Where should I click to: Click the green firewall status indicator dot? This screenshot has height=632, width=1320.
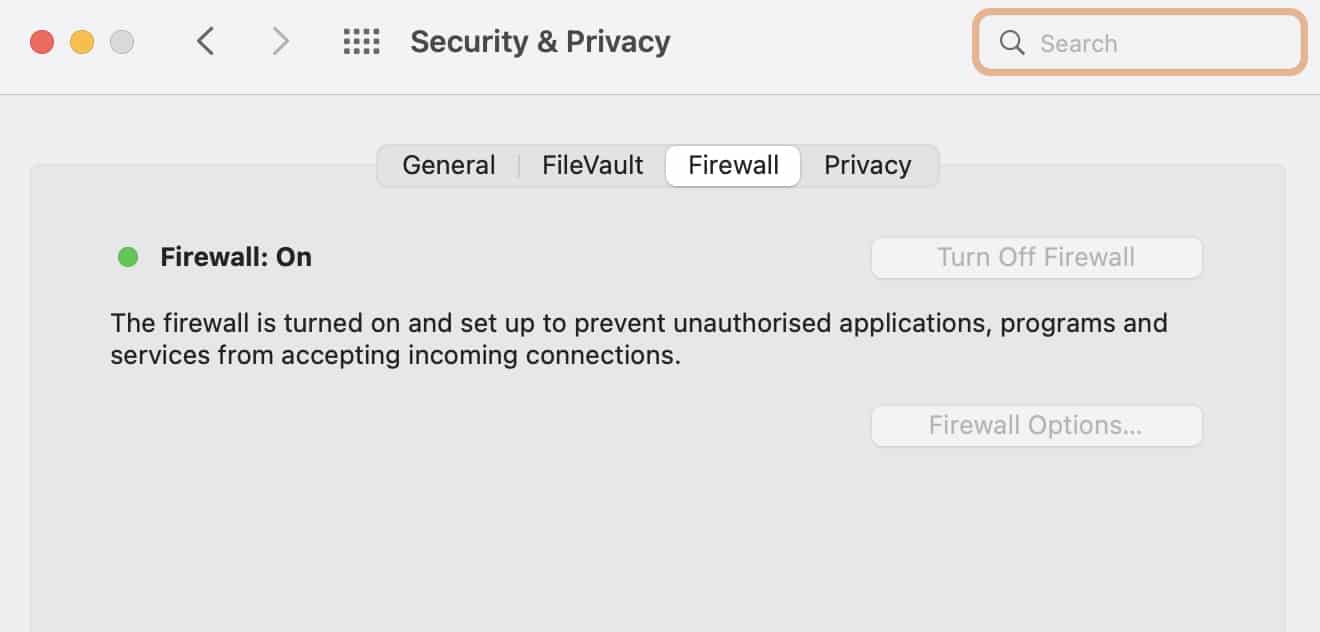point(128,257)
